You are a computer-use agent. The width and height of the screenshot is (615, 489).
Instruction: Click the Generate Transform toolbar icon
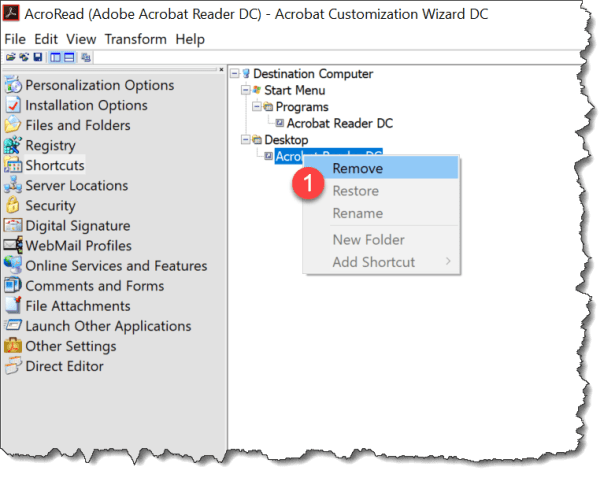86,58
